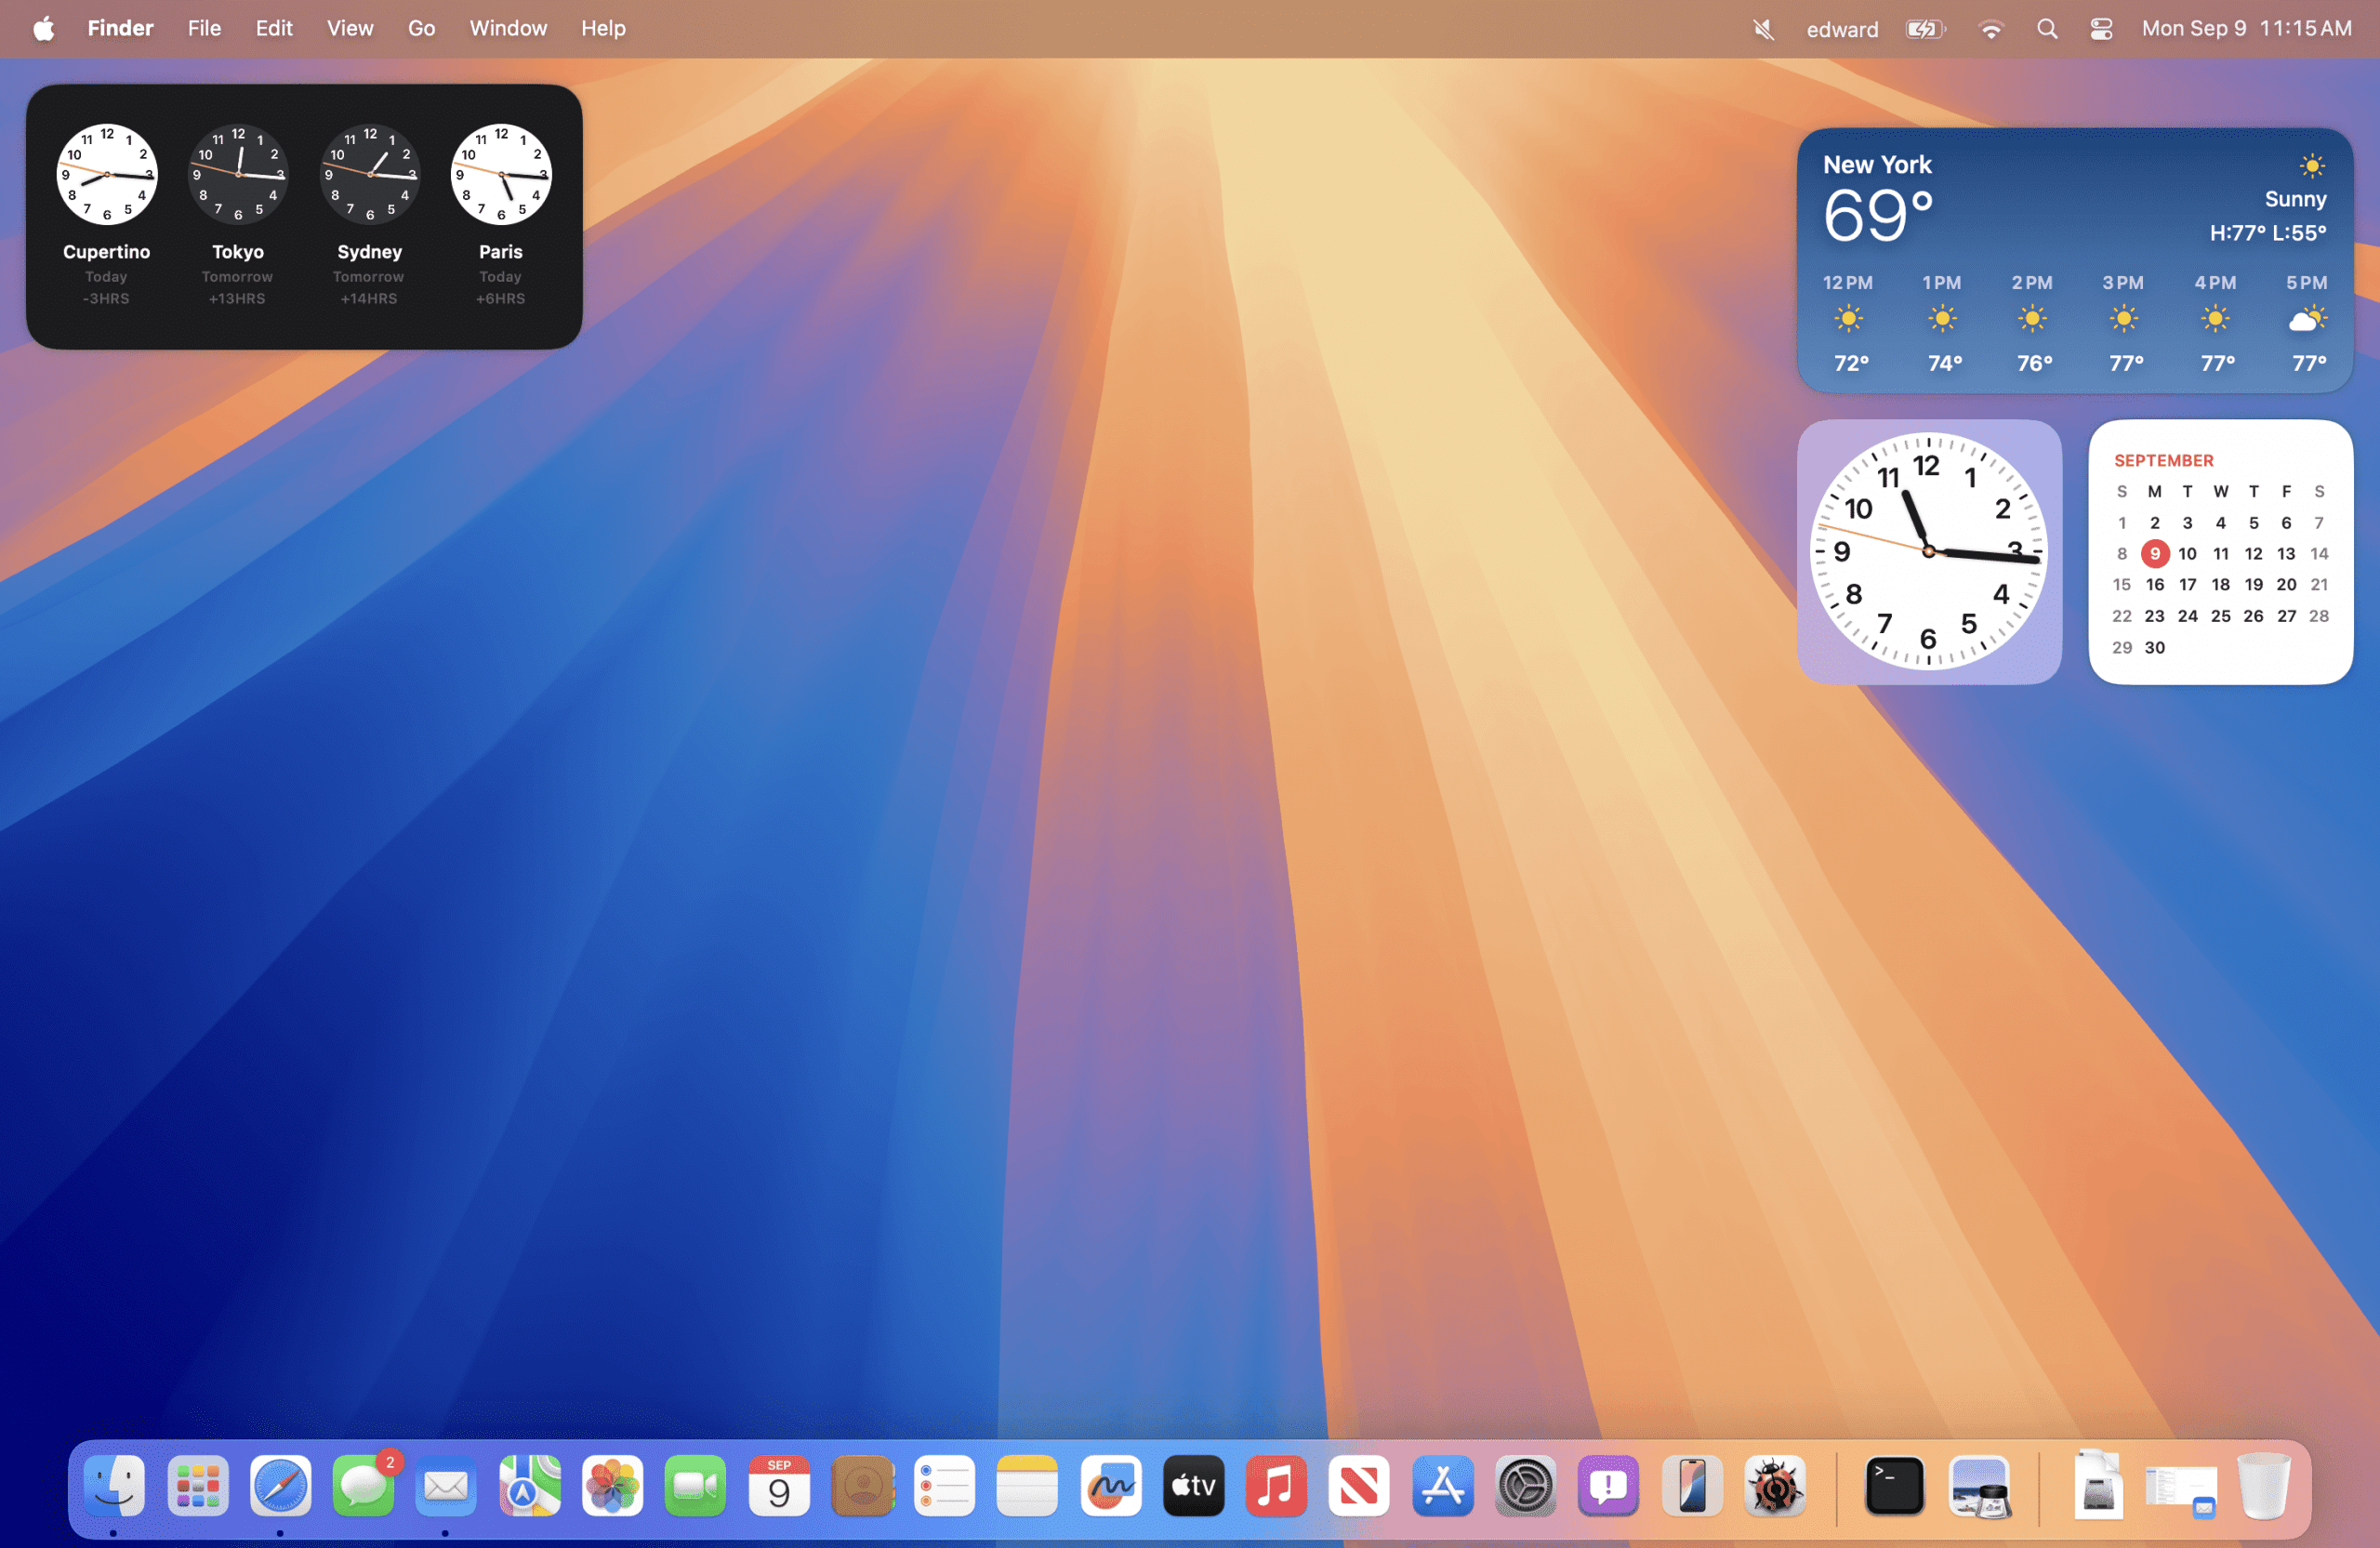
Task: Launch Freeform from the Dock
Action: coord(1111,1485)
